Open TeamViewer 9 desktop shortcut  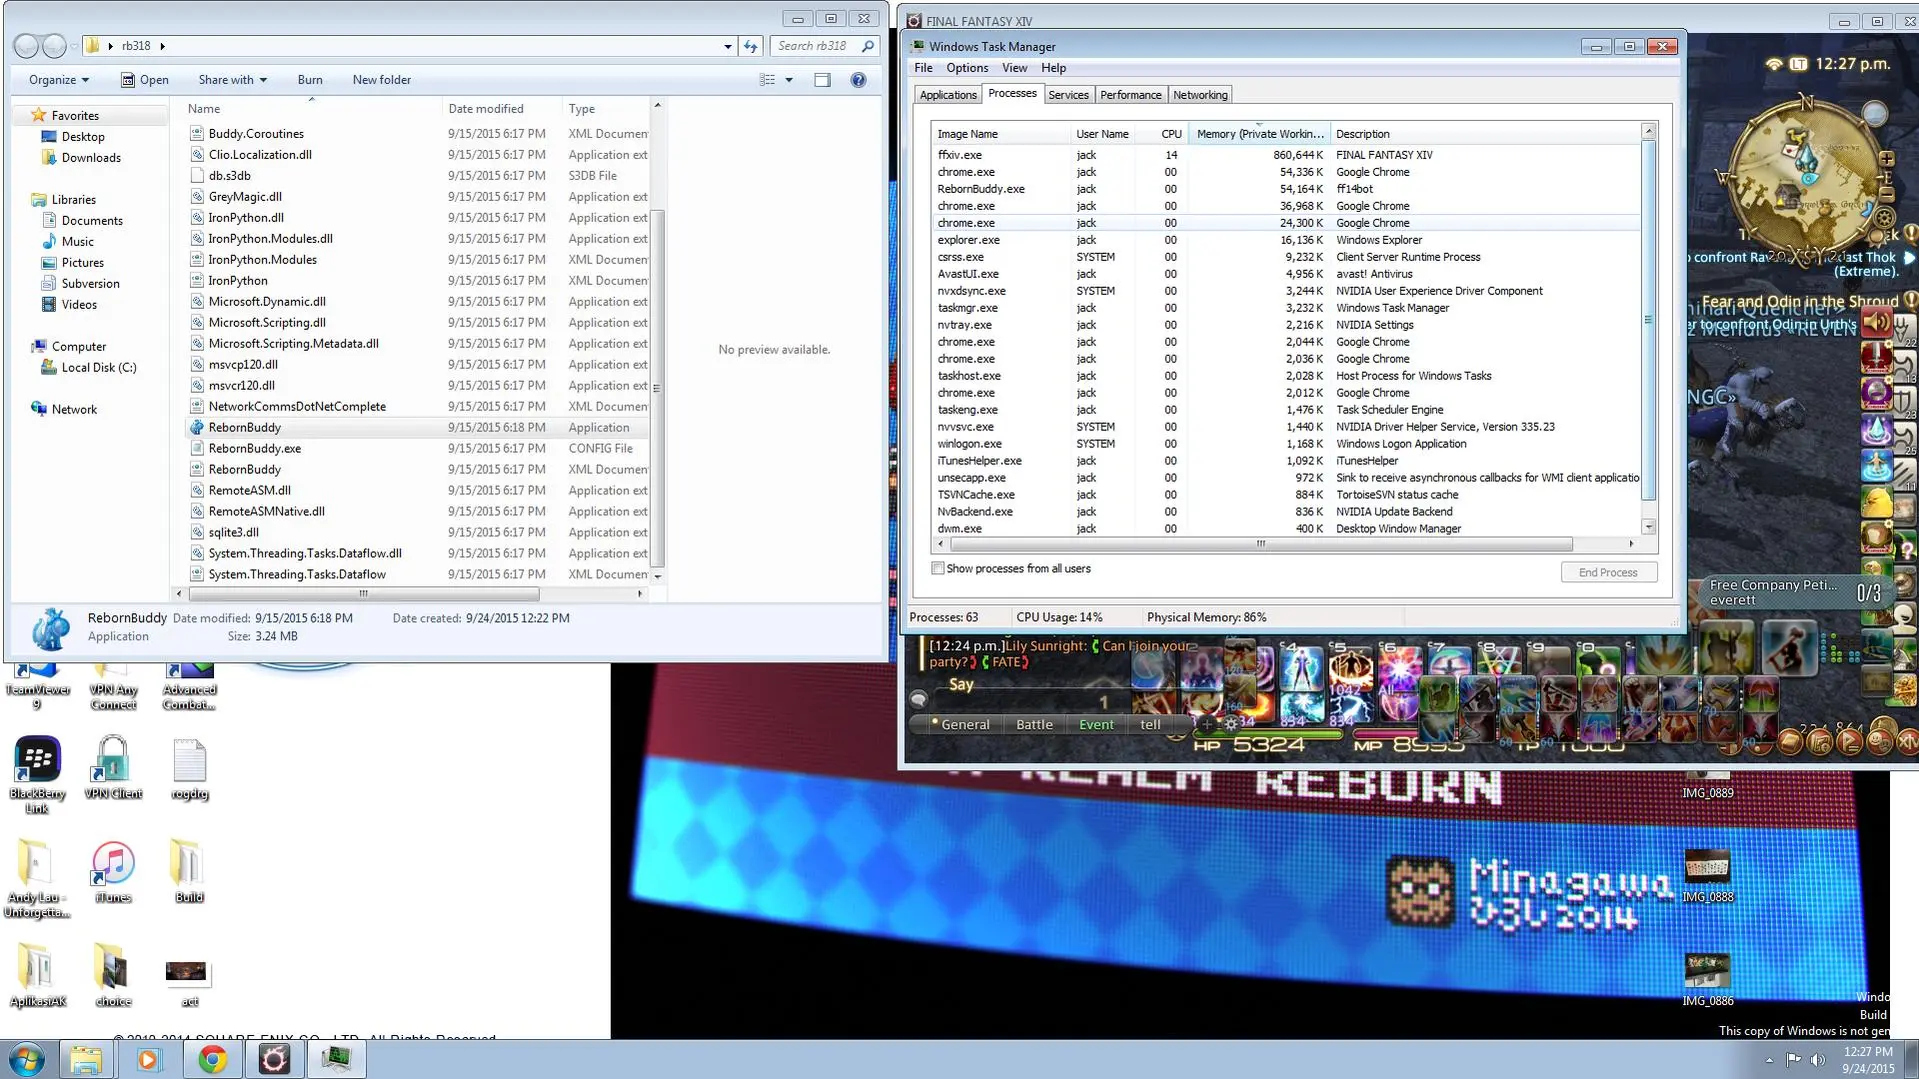pos(37,688)
